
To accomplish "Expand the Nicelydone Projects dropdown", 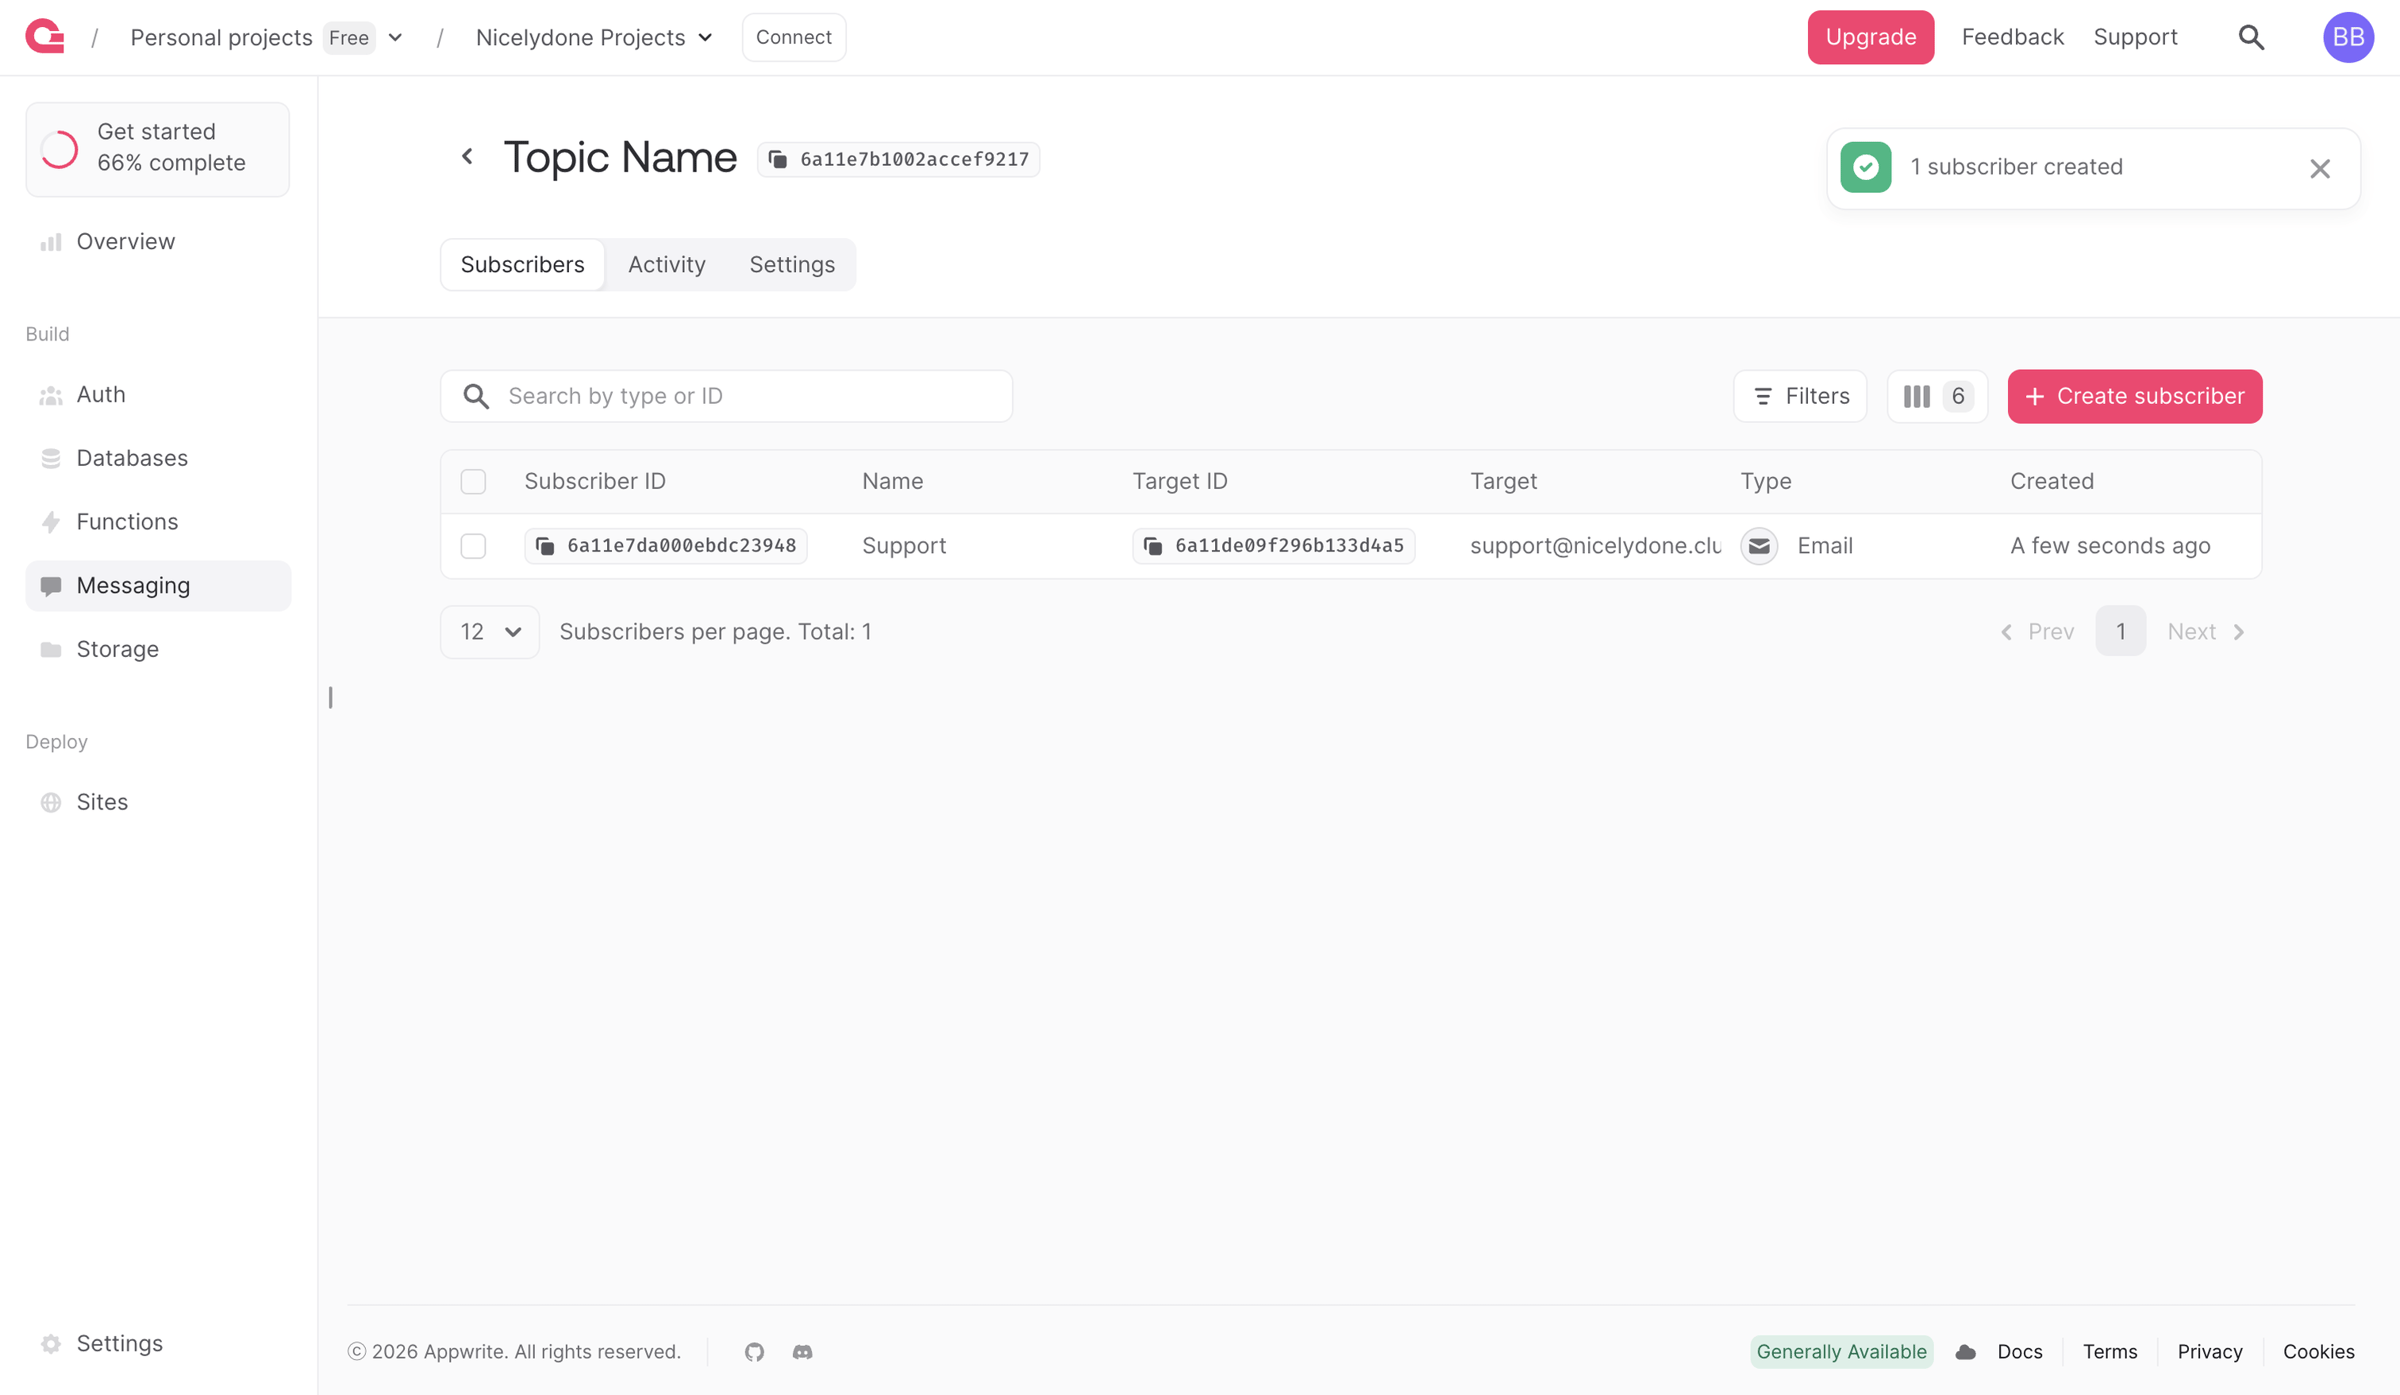I will [x=594, y=37].
